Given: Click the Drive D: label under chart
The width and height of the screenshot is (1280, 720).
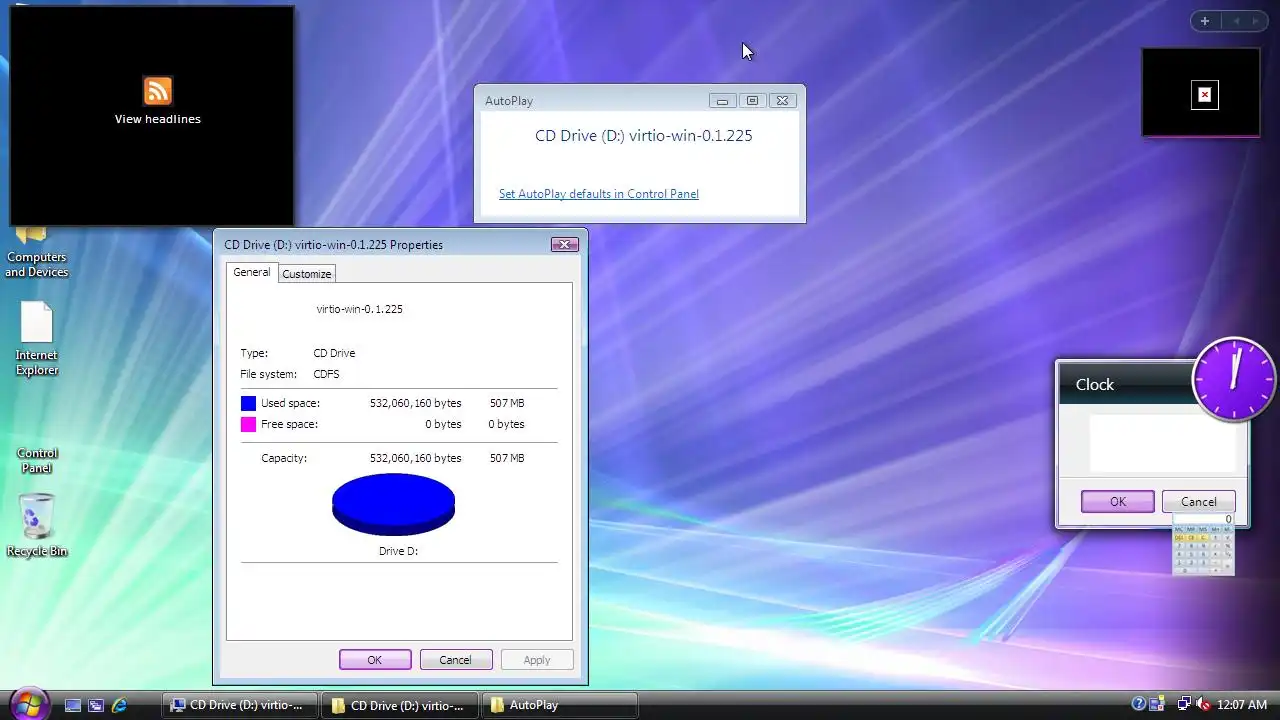Looking at the screenshot, I should coord(398,551).
